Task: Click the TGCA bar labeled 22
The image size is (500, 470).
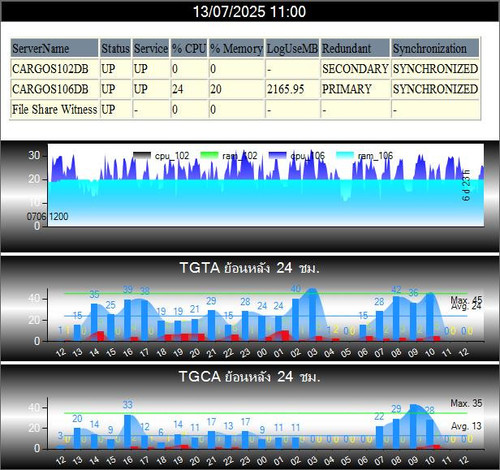Action: [379, 438]
